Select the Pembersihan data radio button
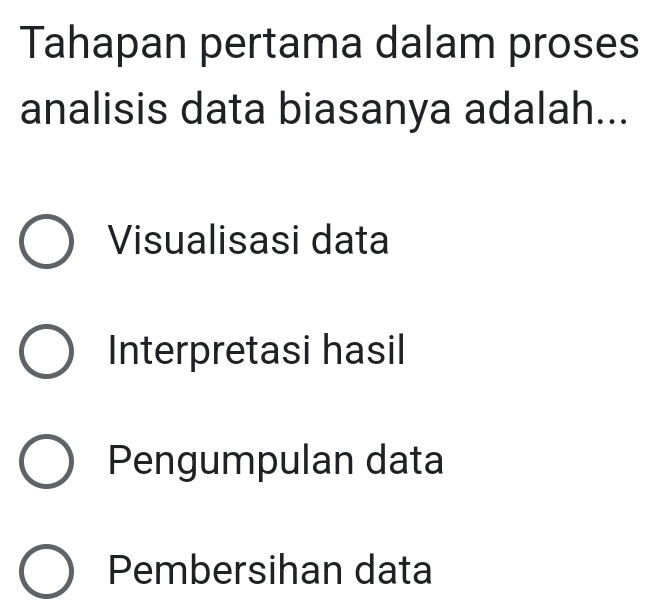 pos(46,573)
